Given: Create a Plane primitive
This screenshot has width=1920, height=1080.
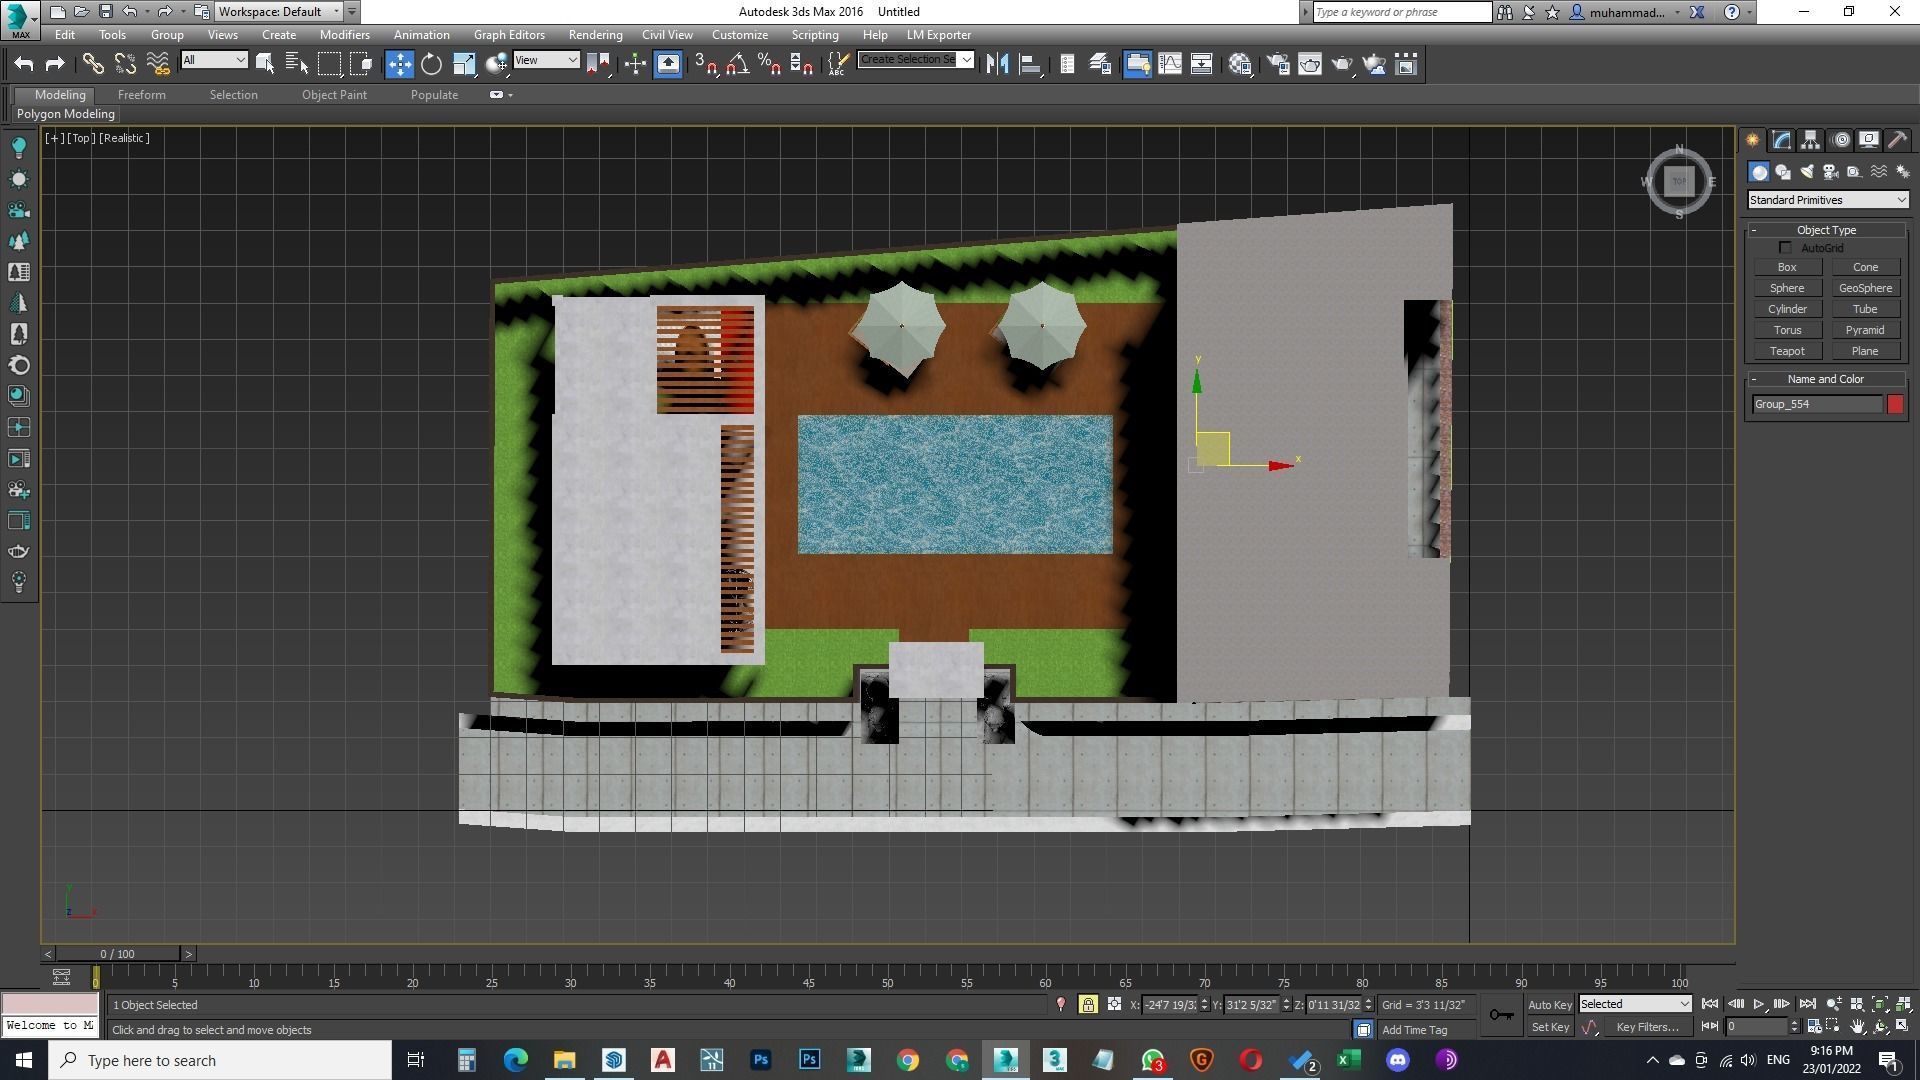Looking at the screenshot, I should pos(1865,351).
